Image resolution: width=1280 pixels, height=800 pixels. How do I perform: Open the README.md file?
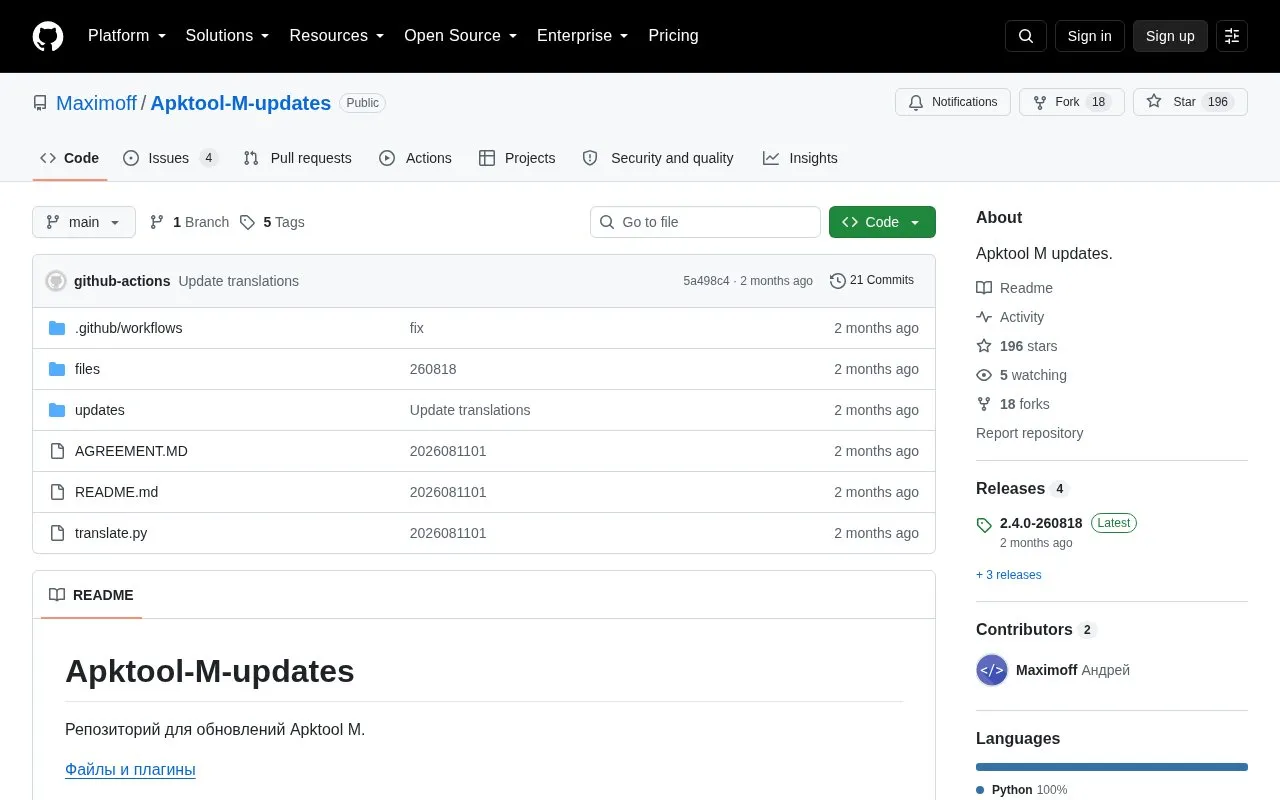(116, 492)
